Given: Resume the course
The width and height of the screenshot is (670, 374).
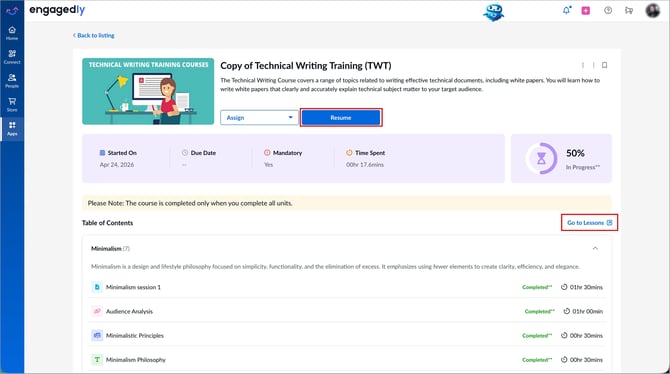Looking at the screenshot, I should tap(341, 118).
